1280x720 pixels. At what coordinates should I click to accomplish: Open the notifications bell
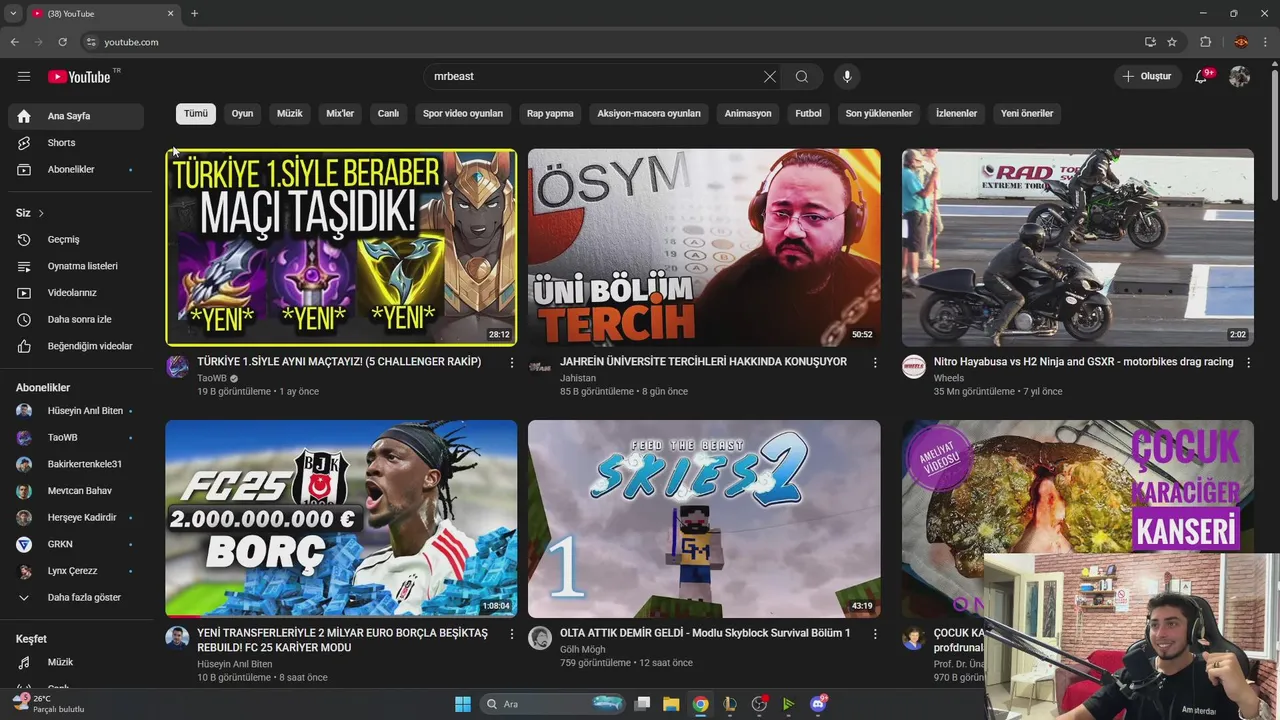coord(1201,77)
